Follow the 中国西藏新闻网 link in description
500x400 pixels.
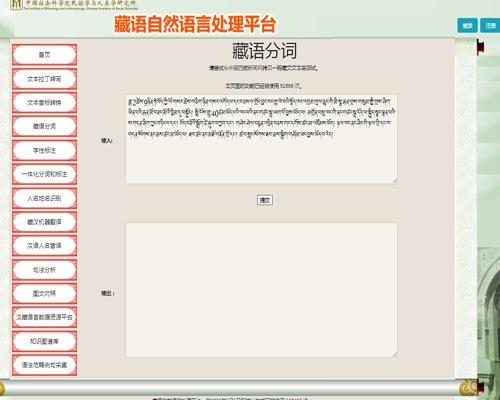245,68
